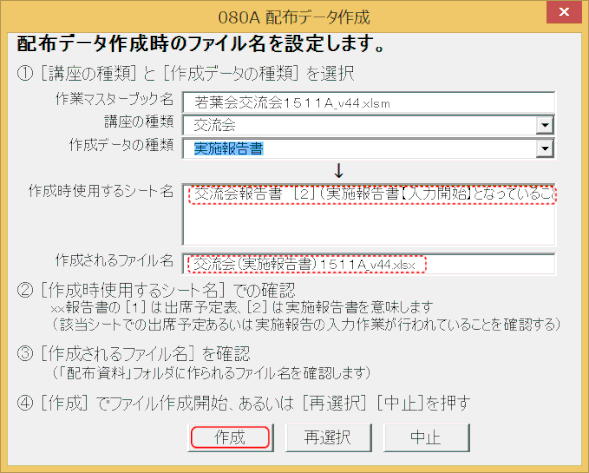Click step ③ を確認 instruction text
The width and height of the screenshot is (589, 473).
(133, 353)
